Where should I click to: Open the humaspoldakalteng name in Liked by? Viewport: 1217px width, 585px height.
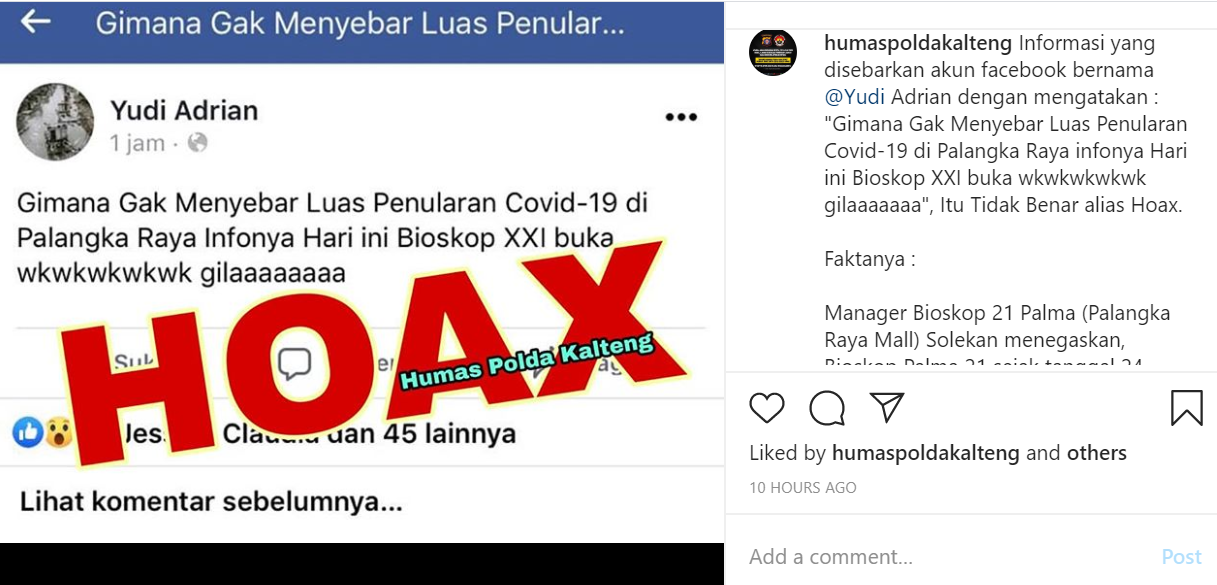point(926,453)
